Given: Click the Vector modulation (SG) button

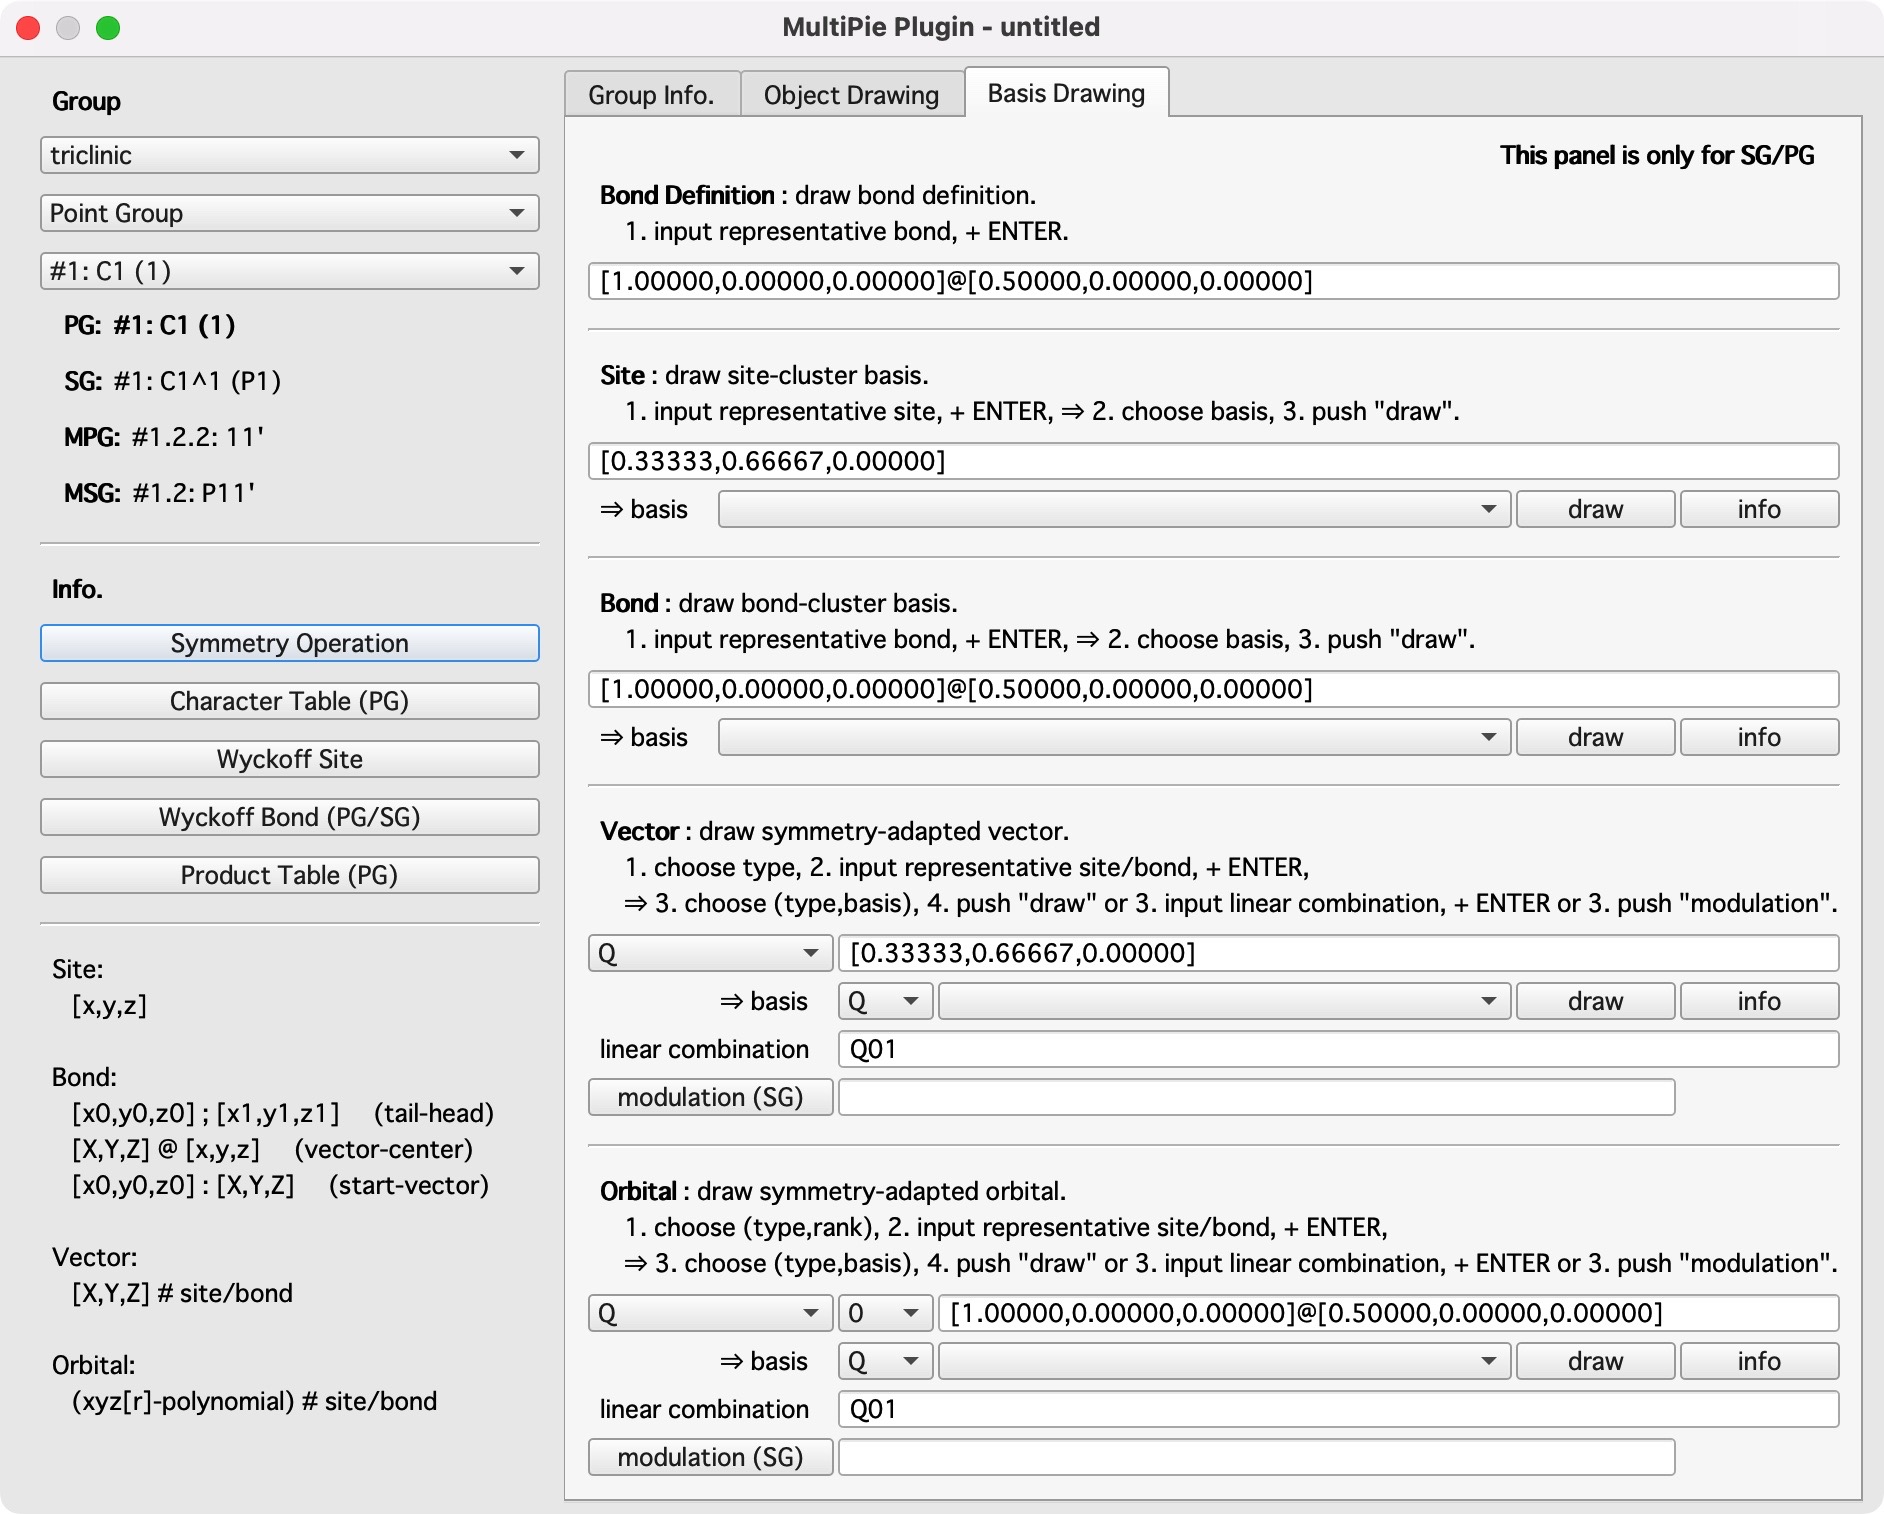Looking at the screenshot, I should click(710, 1097).
